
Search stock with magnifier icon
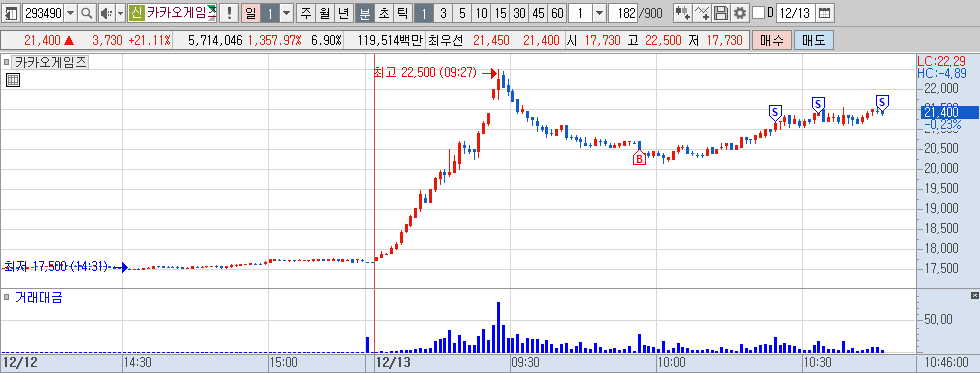[x=86, y=12]
